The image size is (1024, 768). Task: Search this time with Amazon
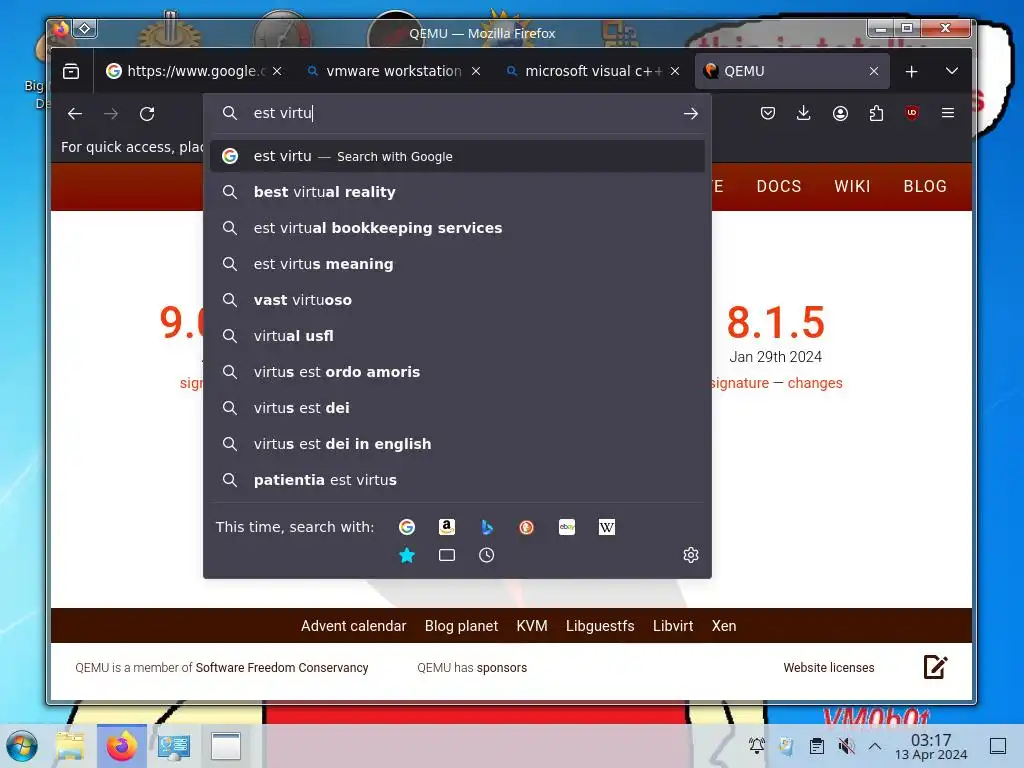[x=447, y=527]
